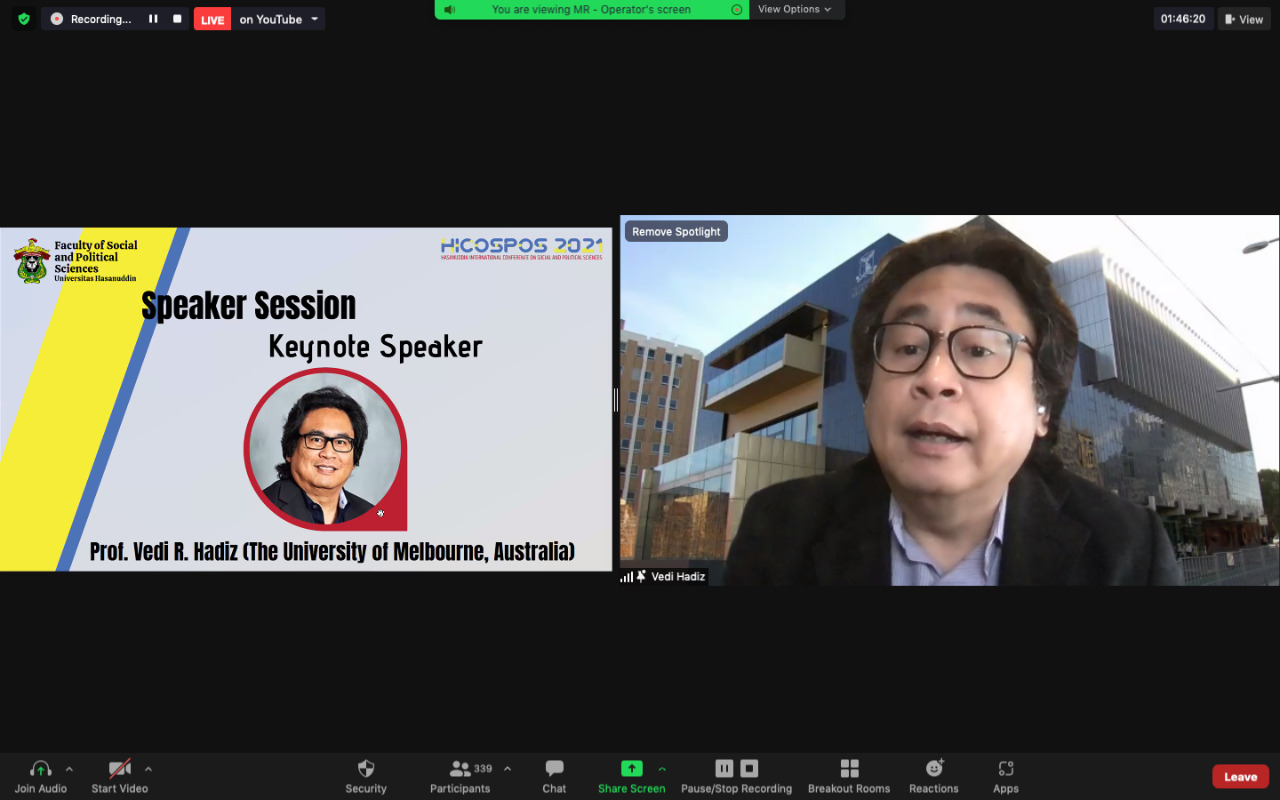Open the Apps panel
The image size is (1280, 800).
[x=1006, y=769]
